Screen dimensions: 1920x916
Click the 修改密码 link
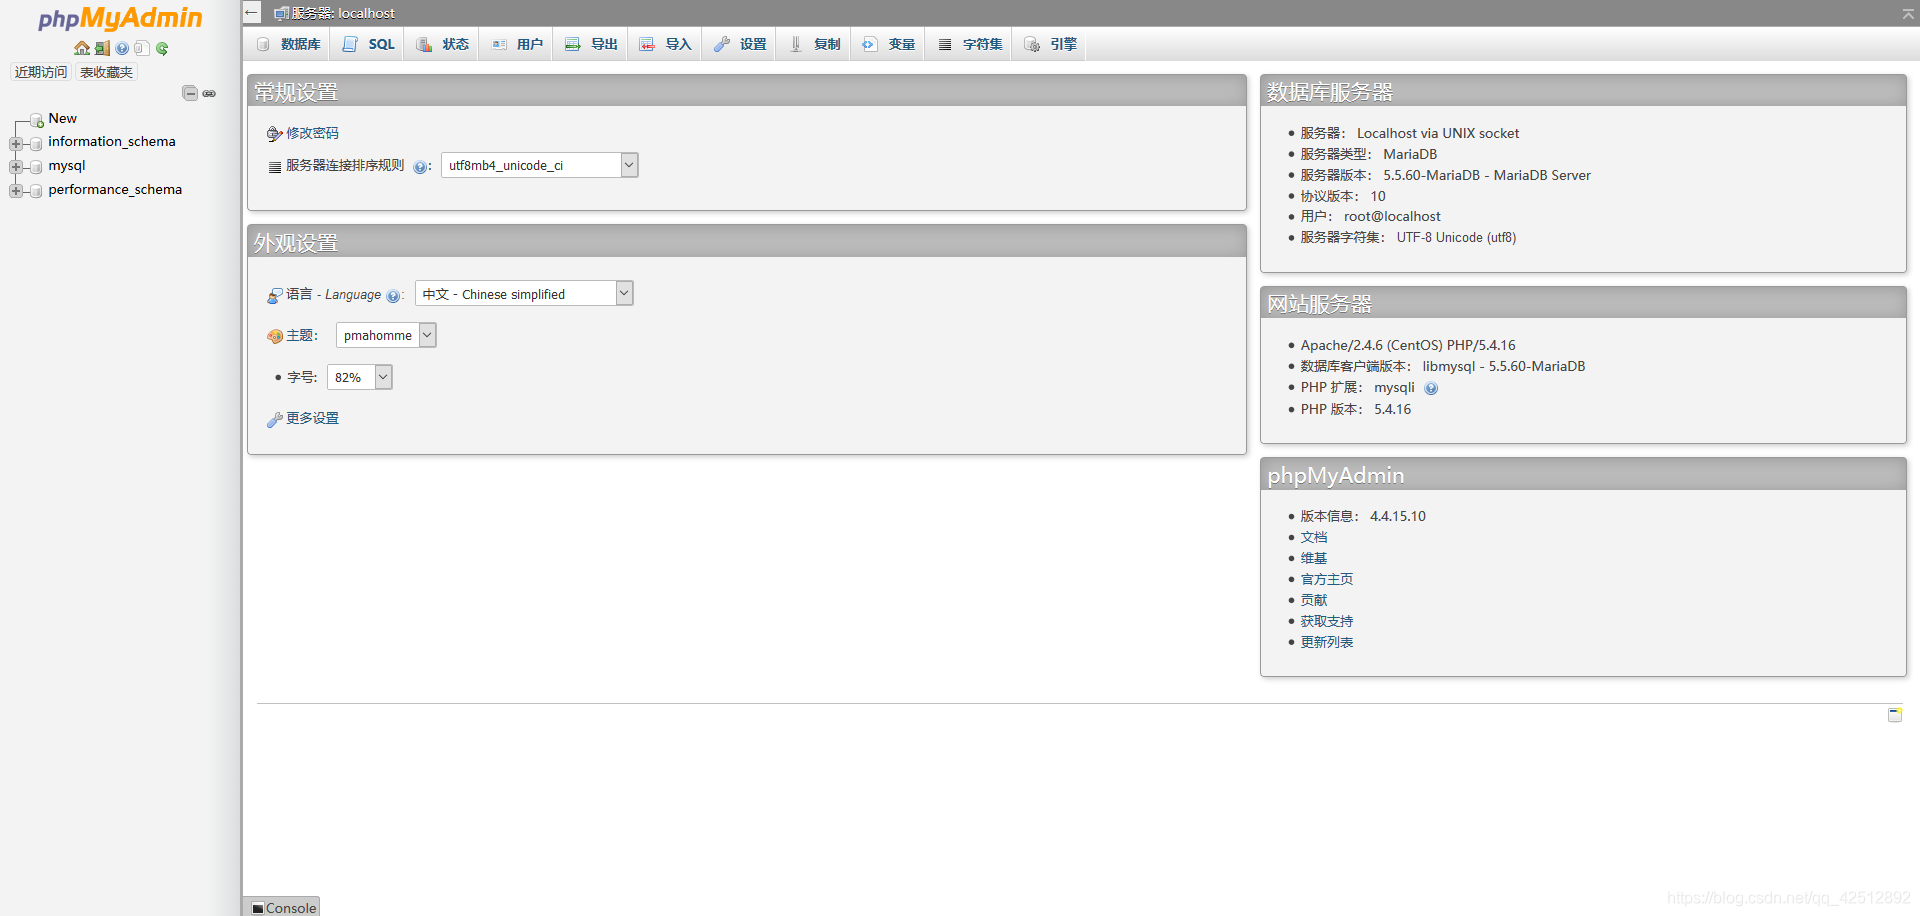click(312, 133)
